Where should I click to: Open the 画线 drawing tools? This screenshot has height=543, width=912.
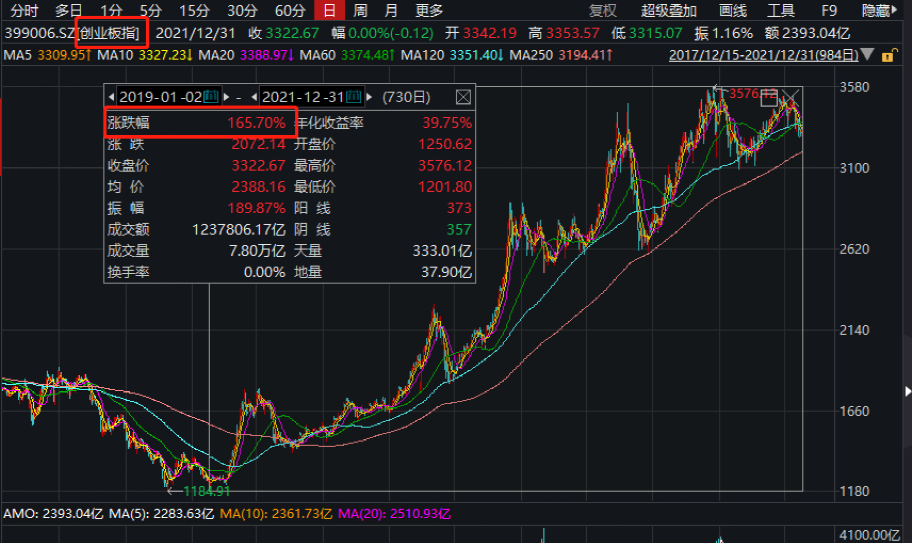(x=732, y=10)
